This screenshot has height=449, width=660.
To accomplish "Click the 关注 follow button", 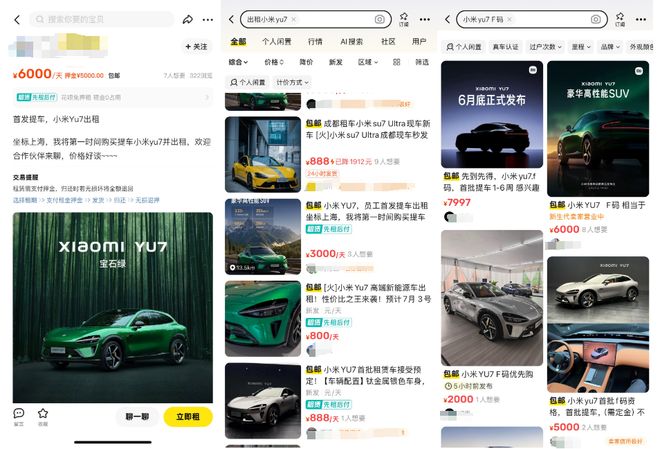I will 197,47.
